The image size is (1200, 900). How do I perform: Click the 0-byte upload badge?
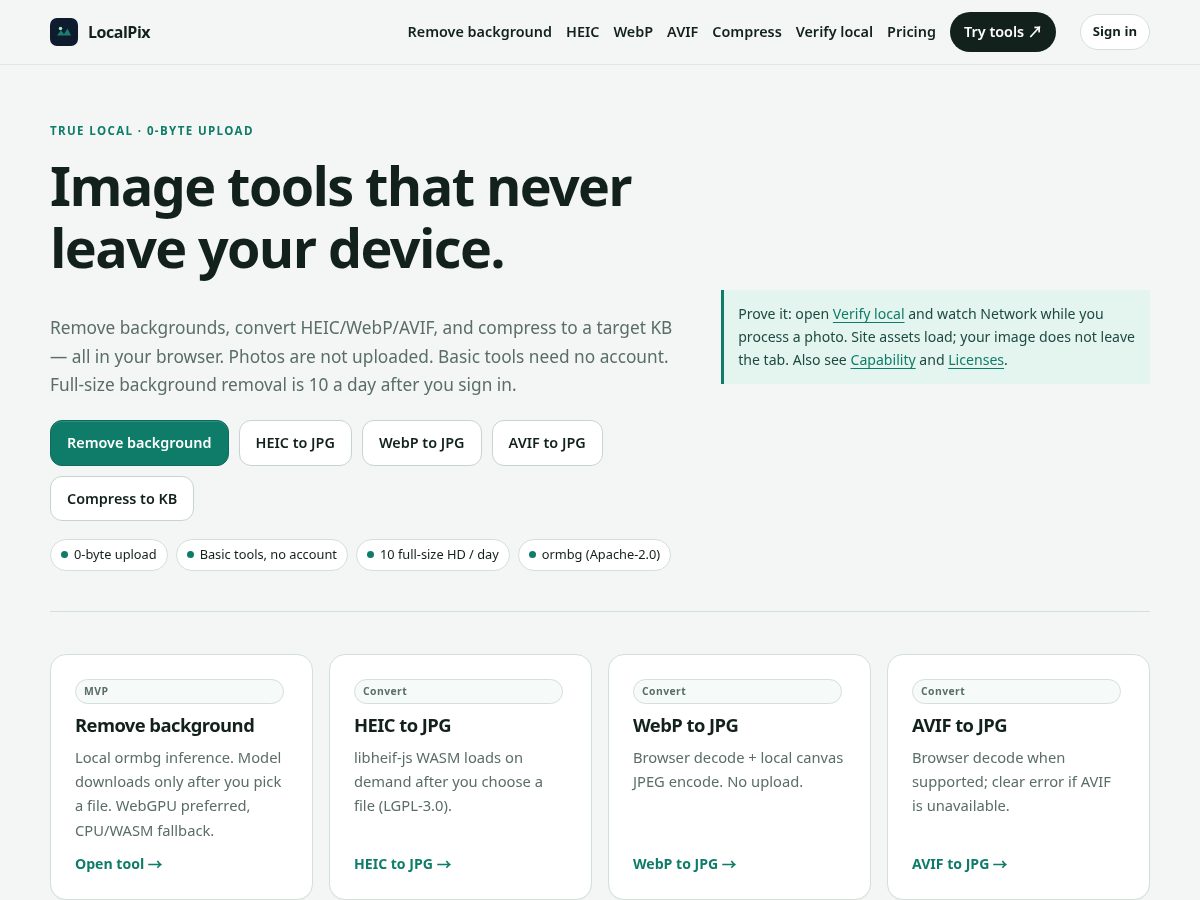(109, 555)
